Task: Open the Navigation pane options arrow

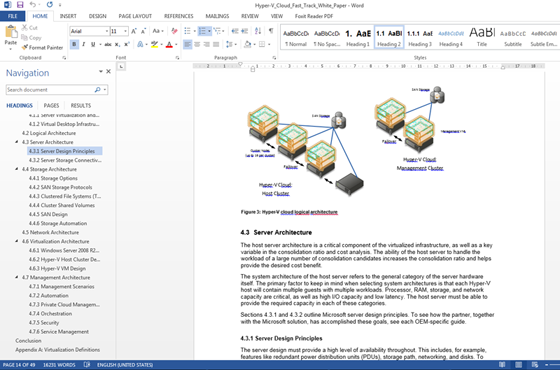Action: coord(101,72)
